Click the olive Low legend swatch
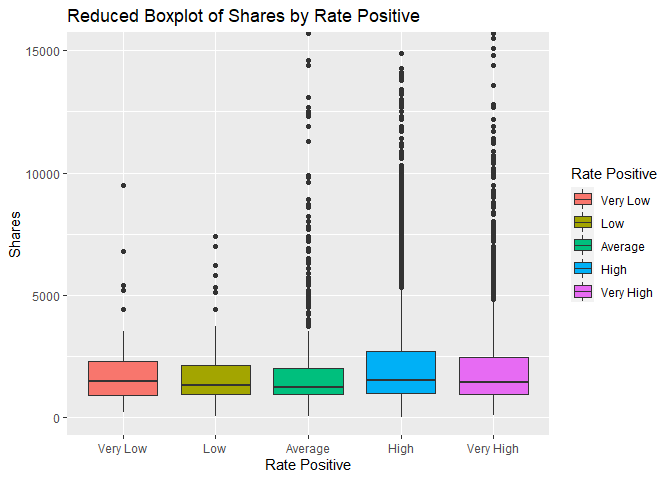This screenshot has height=480, width=672. point(584,223)
